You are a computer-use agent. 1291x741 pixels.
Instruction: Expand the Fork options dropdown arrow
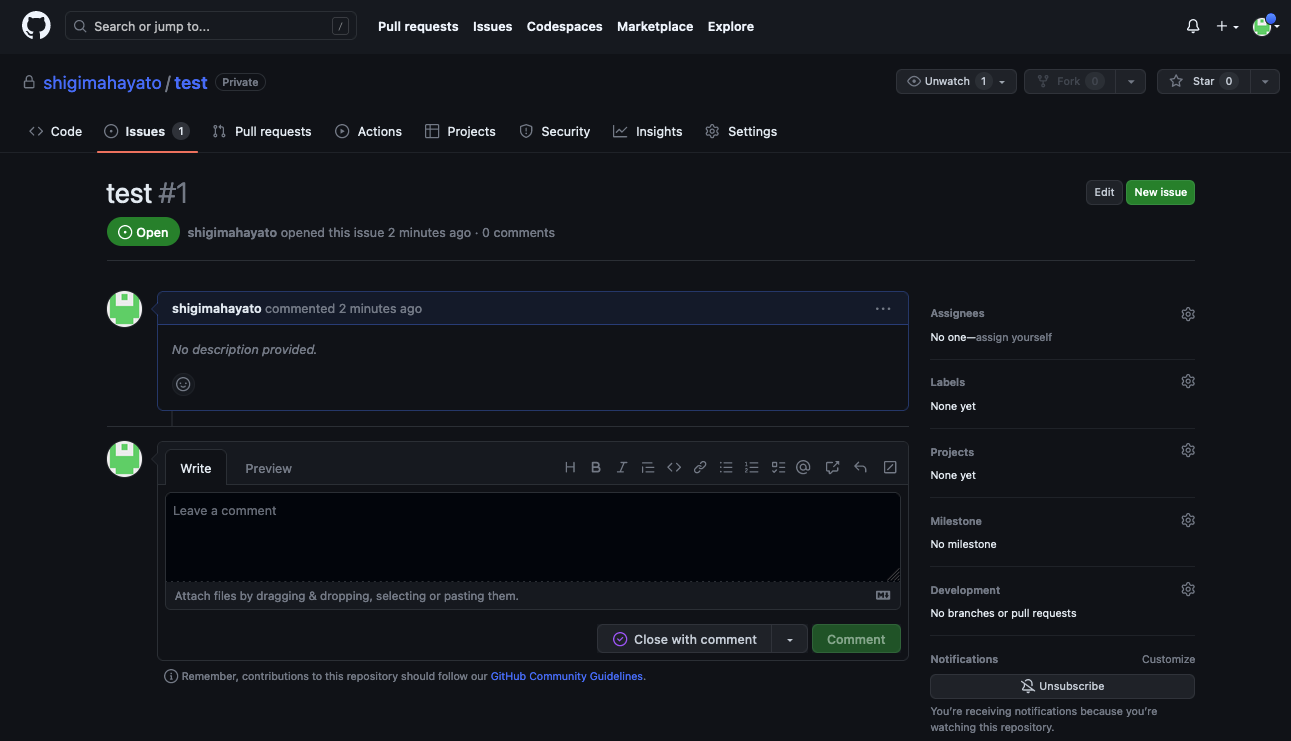tap(1130, 82)
